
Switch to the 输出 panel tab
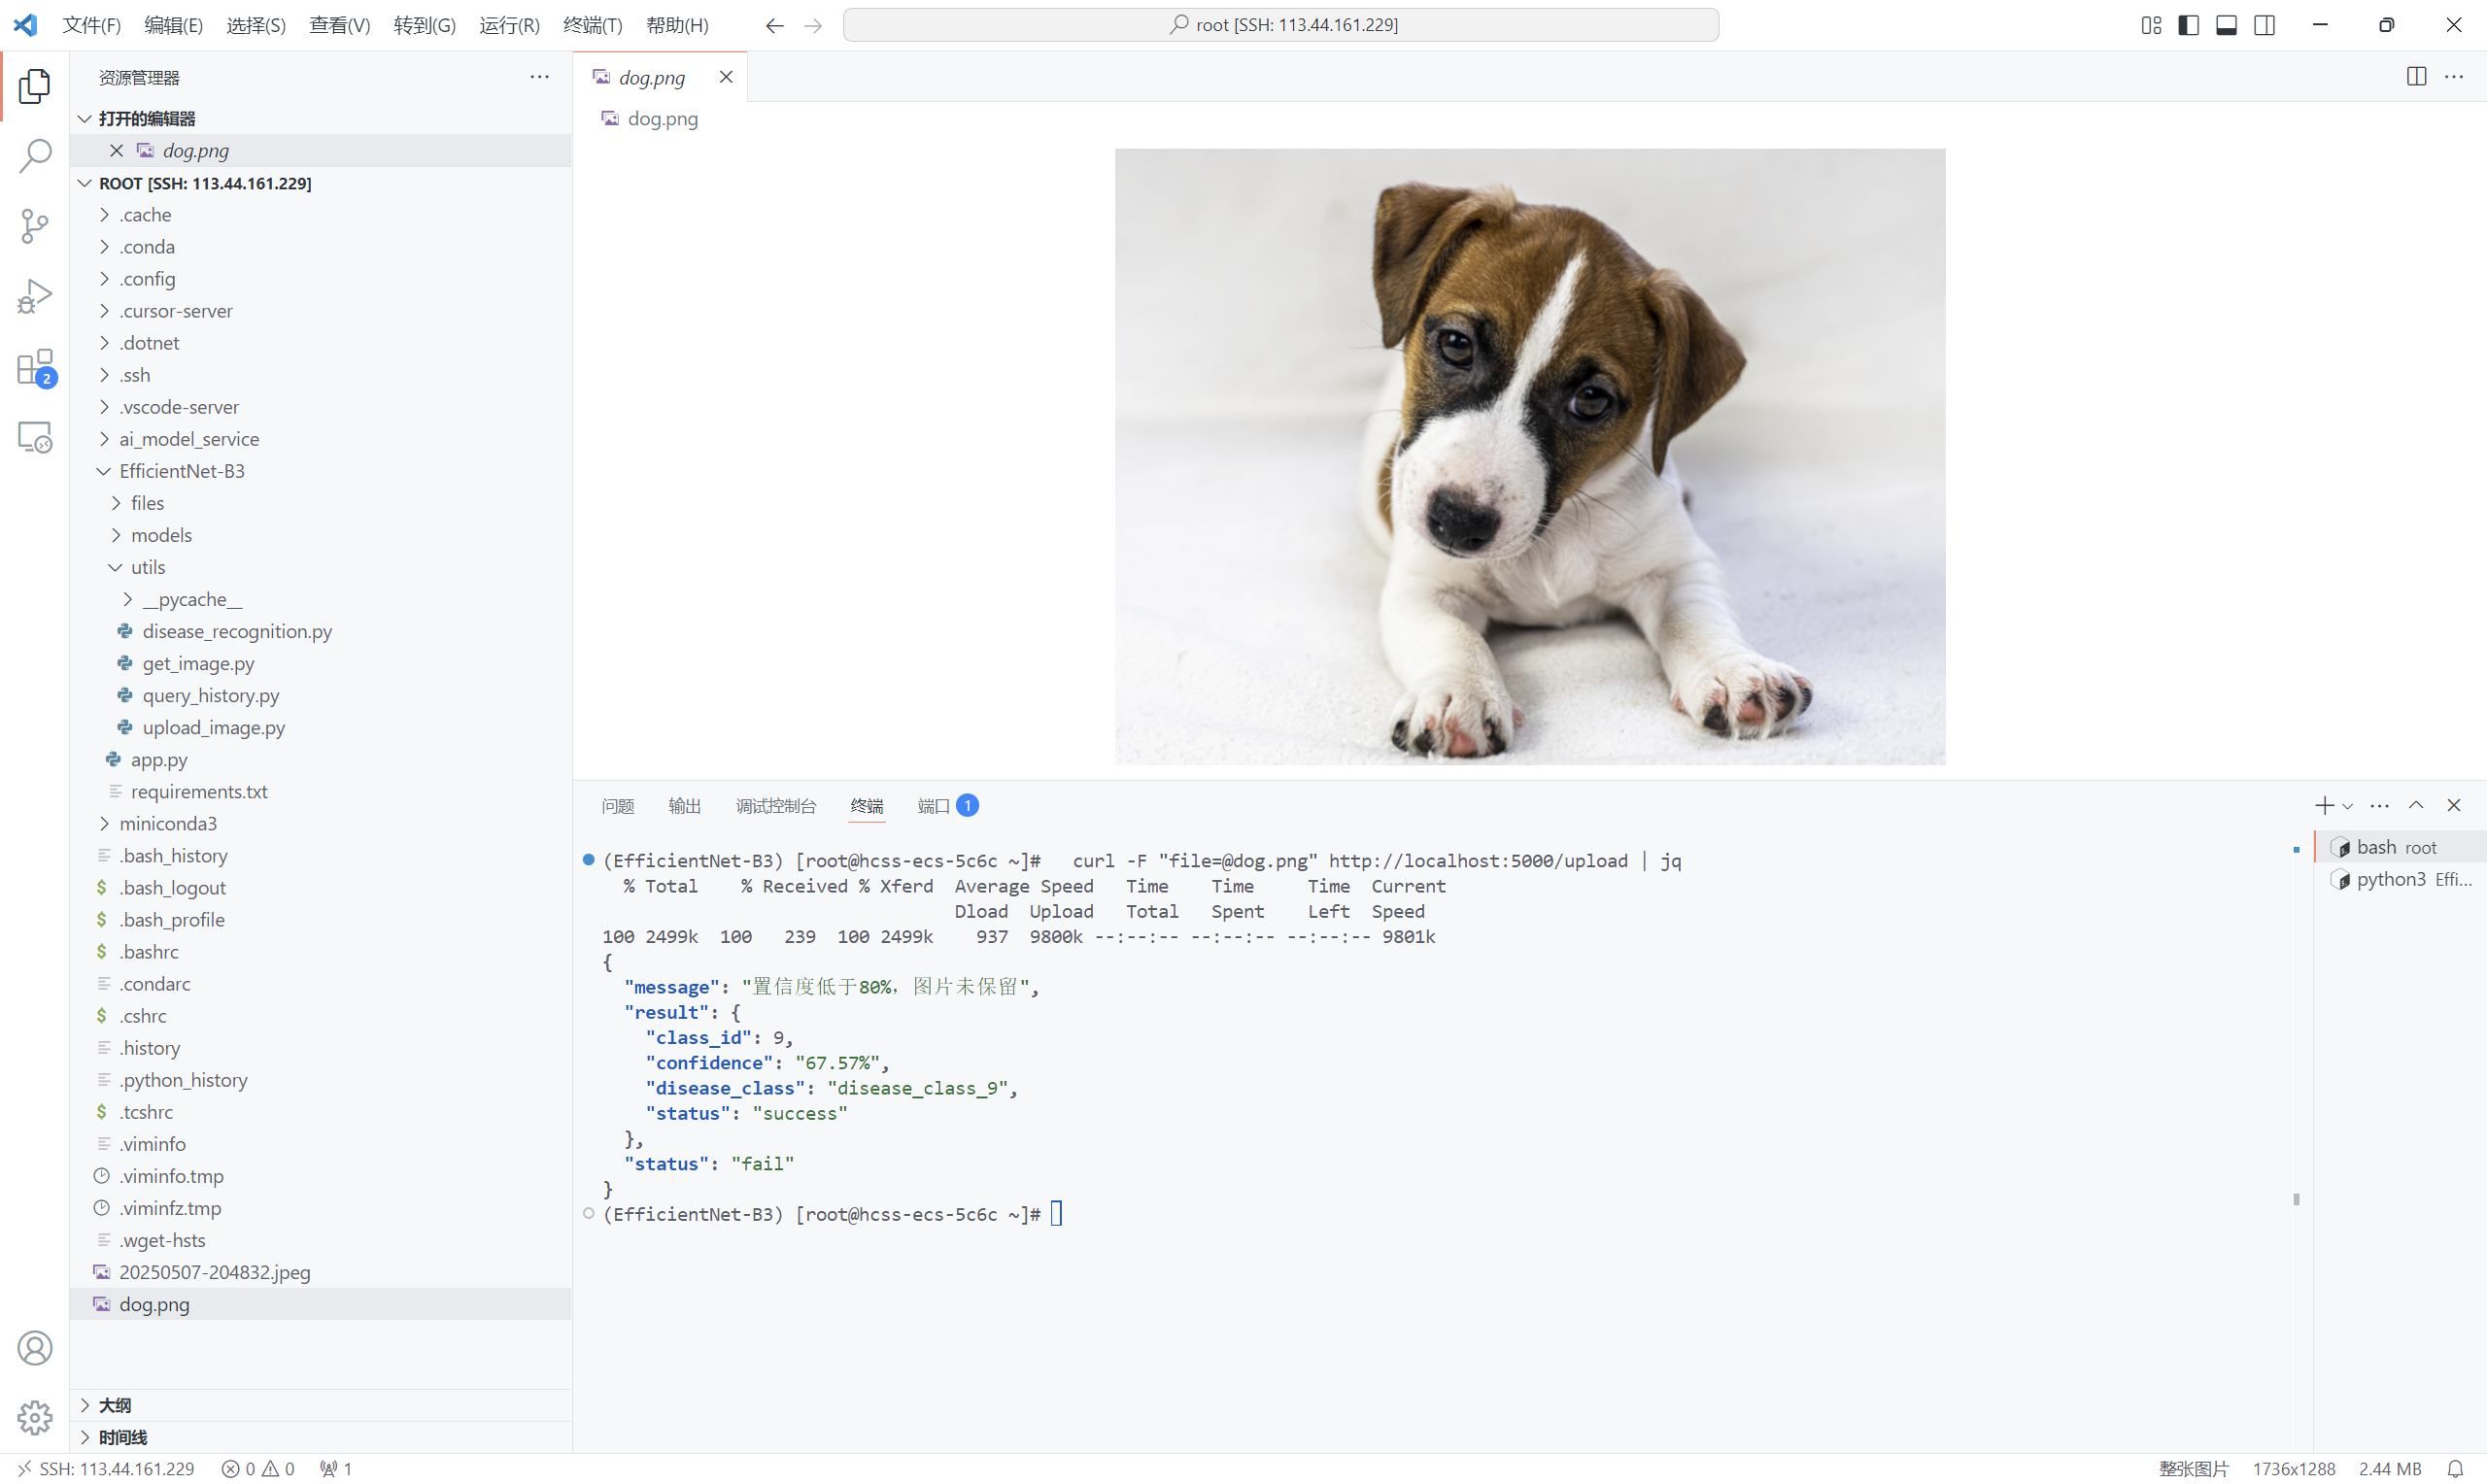(x=684, y=806)
